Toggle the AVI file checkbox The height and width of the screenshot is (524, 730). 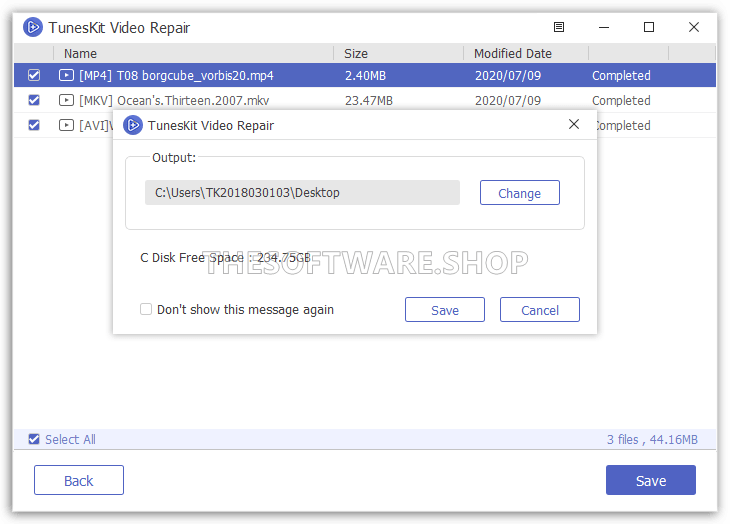coord(34,125)
